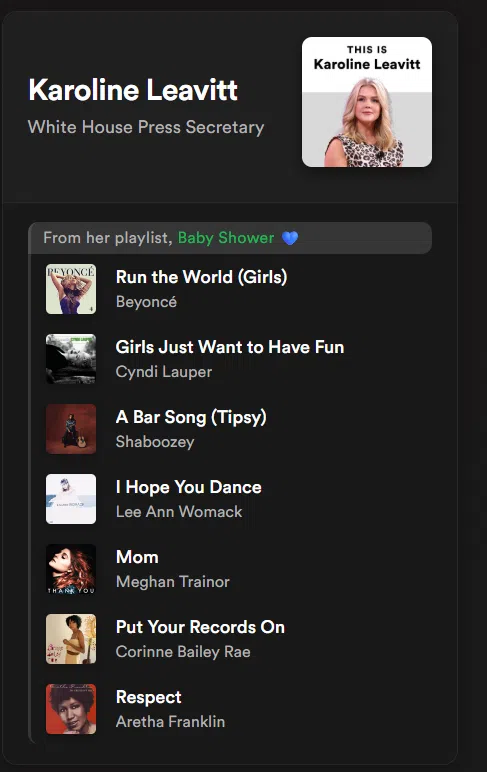Play the song Run the World (Girls)
This screenshot has height=772, width=487.
[x=201, y=277]
